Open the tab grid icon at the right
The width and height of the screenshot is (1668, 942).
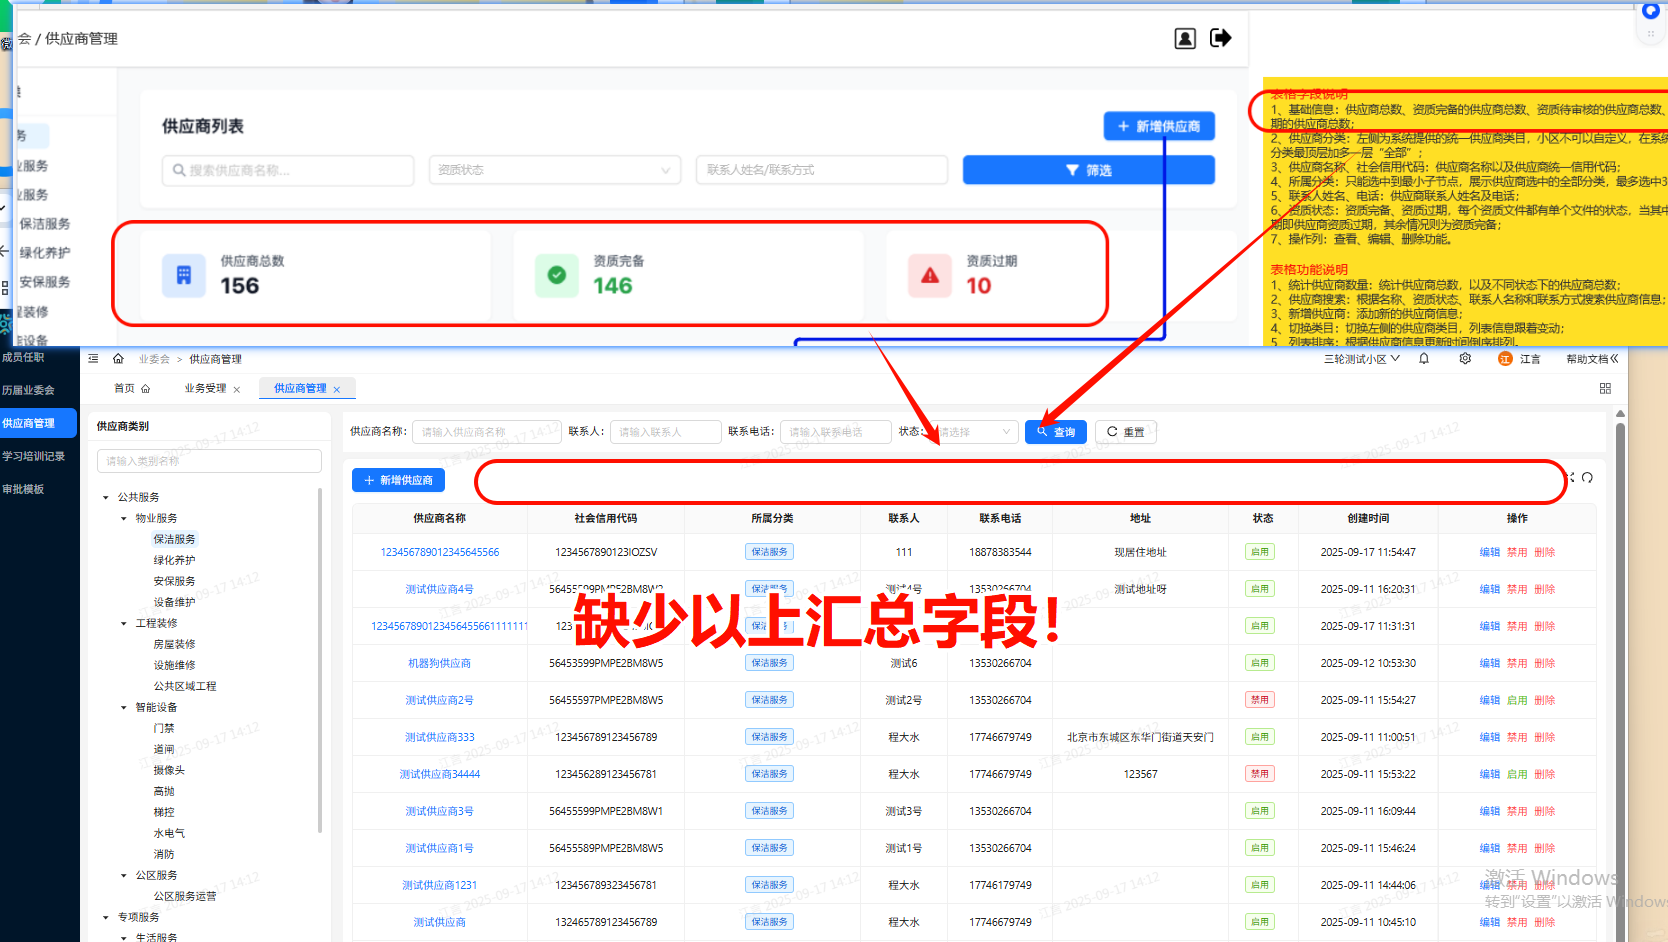tap(1605, 388)
